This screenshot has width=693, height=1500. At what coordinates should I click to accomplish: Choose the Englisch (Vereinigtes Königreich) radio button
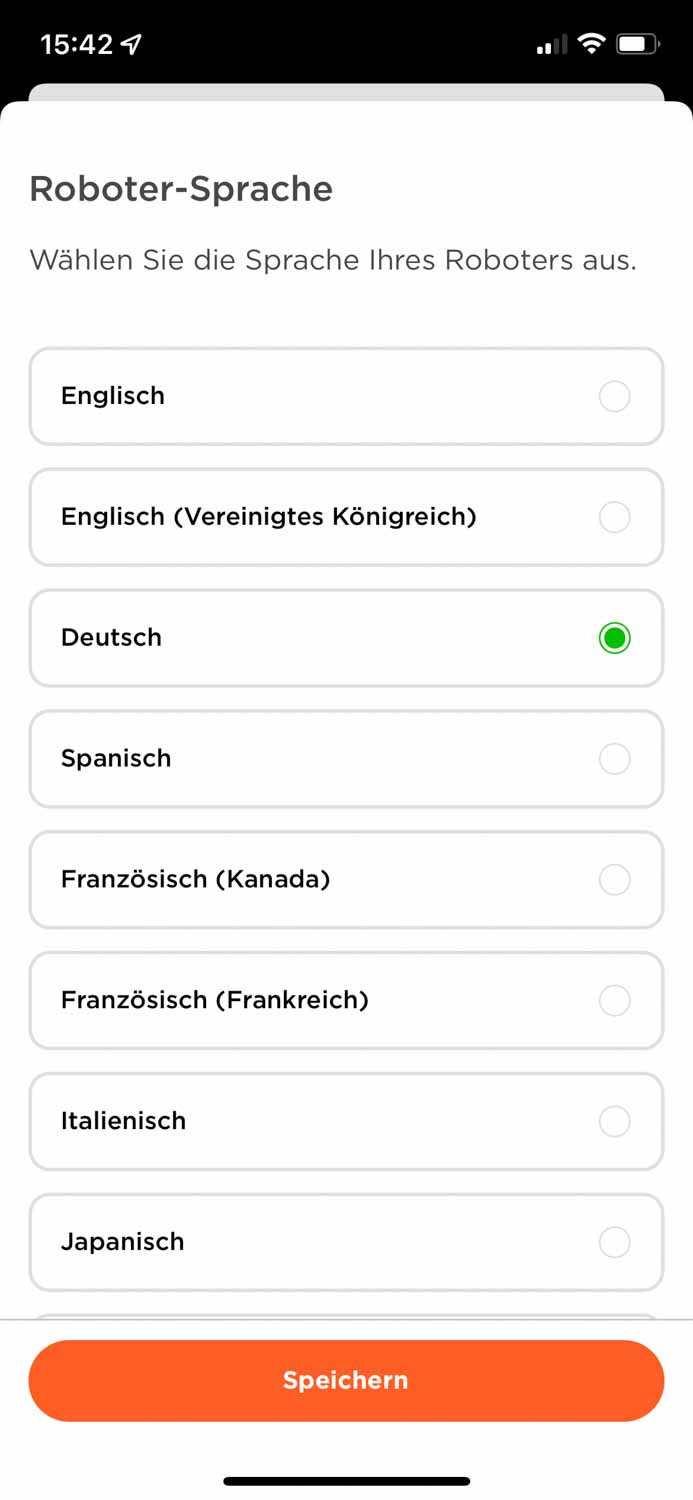[614, 517]
